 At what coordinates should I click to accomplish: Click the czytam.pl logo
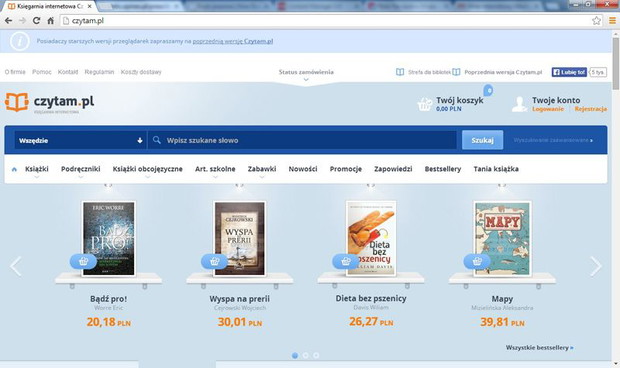click(49, 103)
